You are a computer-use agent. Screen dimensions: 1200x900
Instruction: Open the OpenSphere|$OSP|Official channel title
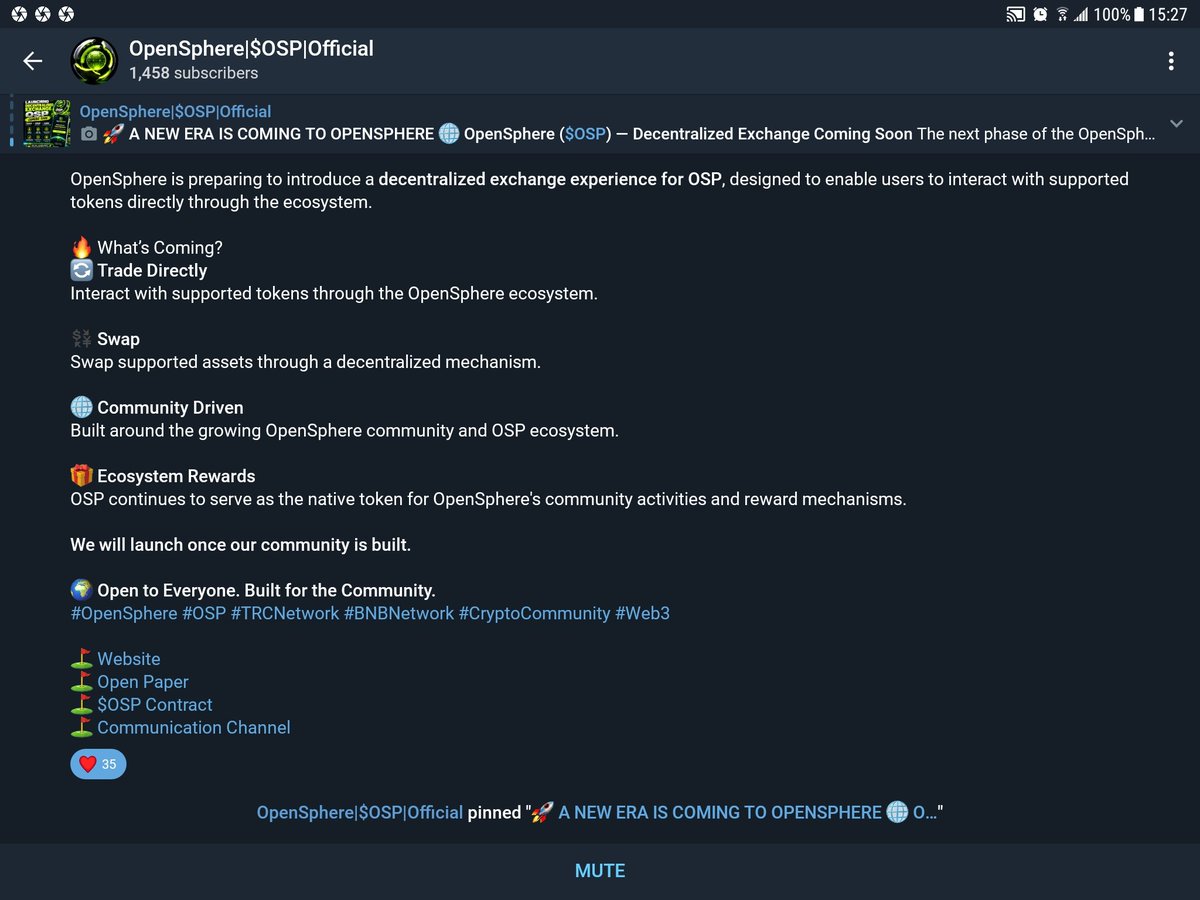[251, 48]
